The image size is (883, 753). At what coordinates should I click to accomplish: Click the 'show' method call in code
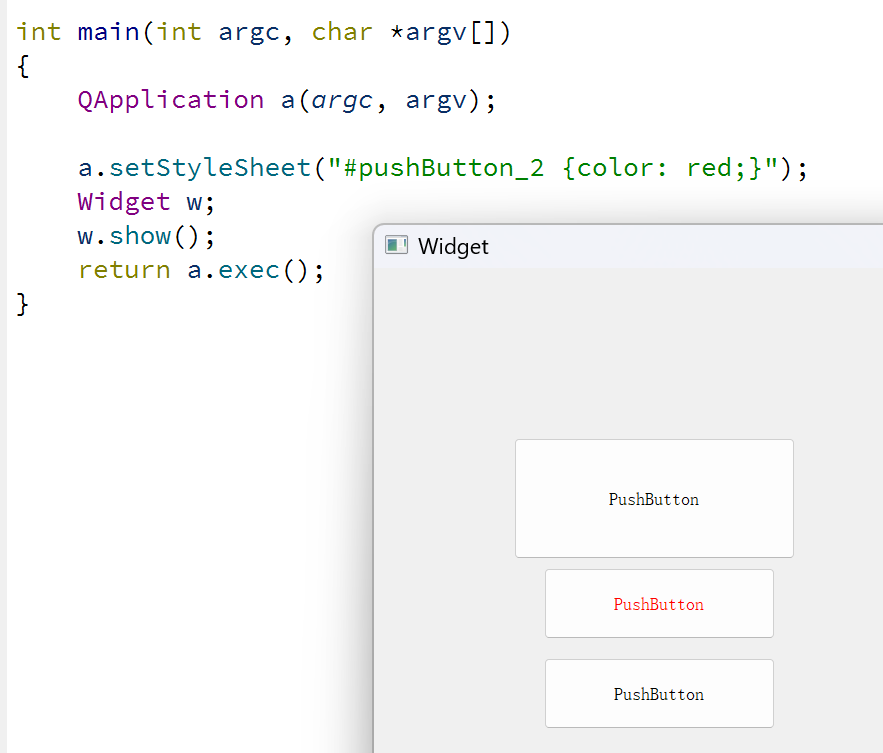tap(140, 236)
